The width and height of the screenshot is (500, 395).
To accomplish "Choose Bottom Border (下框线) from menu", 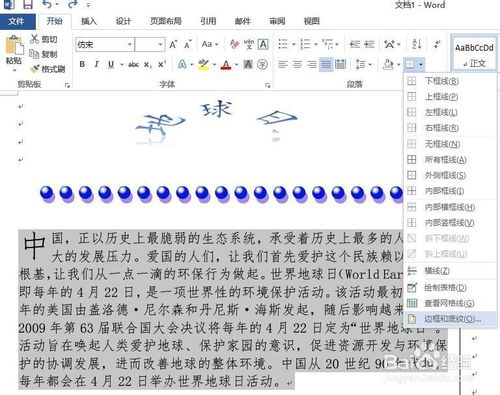I will (450, 81).
